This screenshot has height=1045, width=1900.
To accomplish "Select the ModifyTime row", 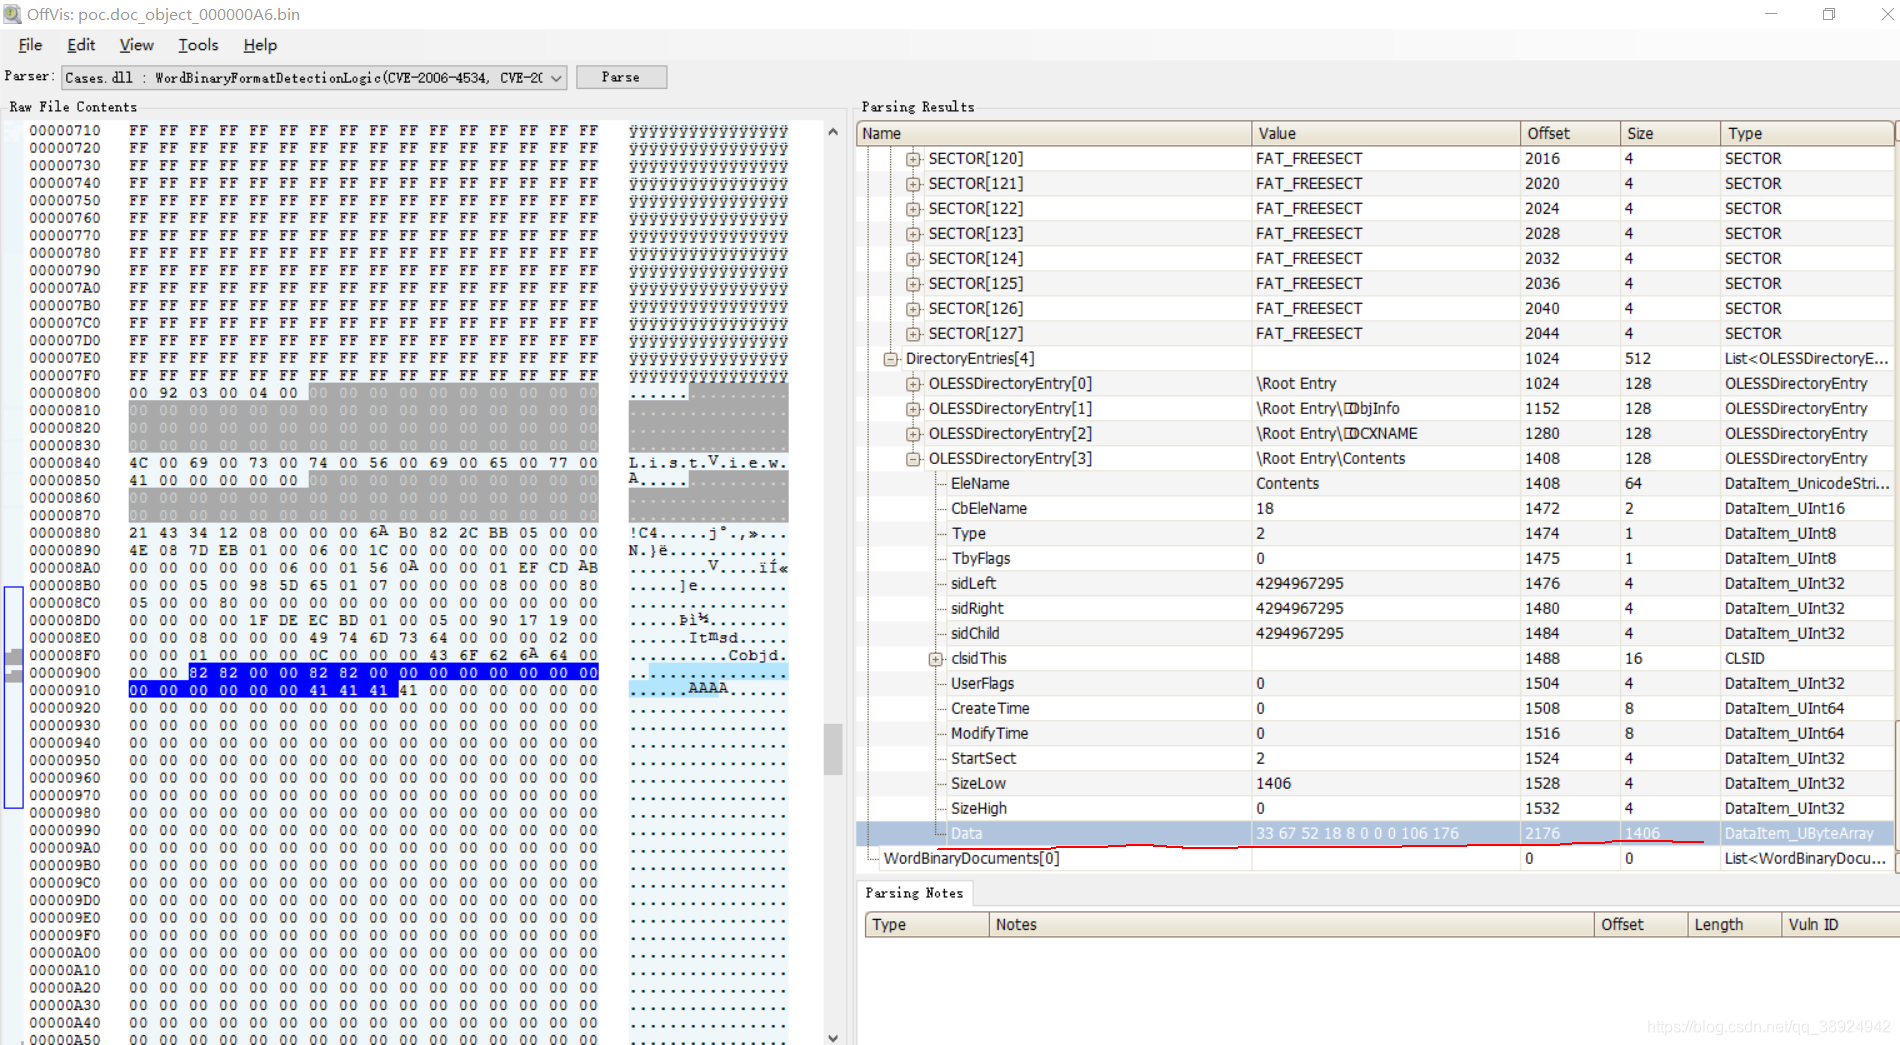I will tap(1375, 734).
